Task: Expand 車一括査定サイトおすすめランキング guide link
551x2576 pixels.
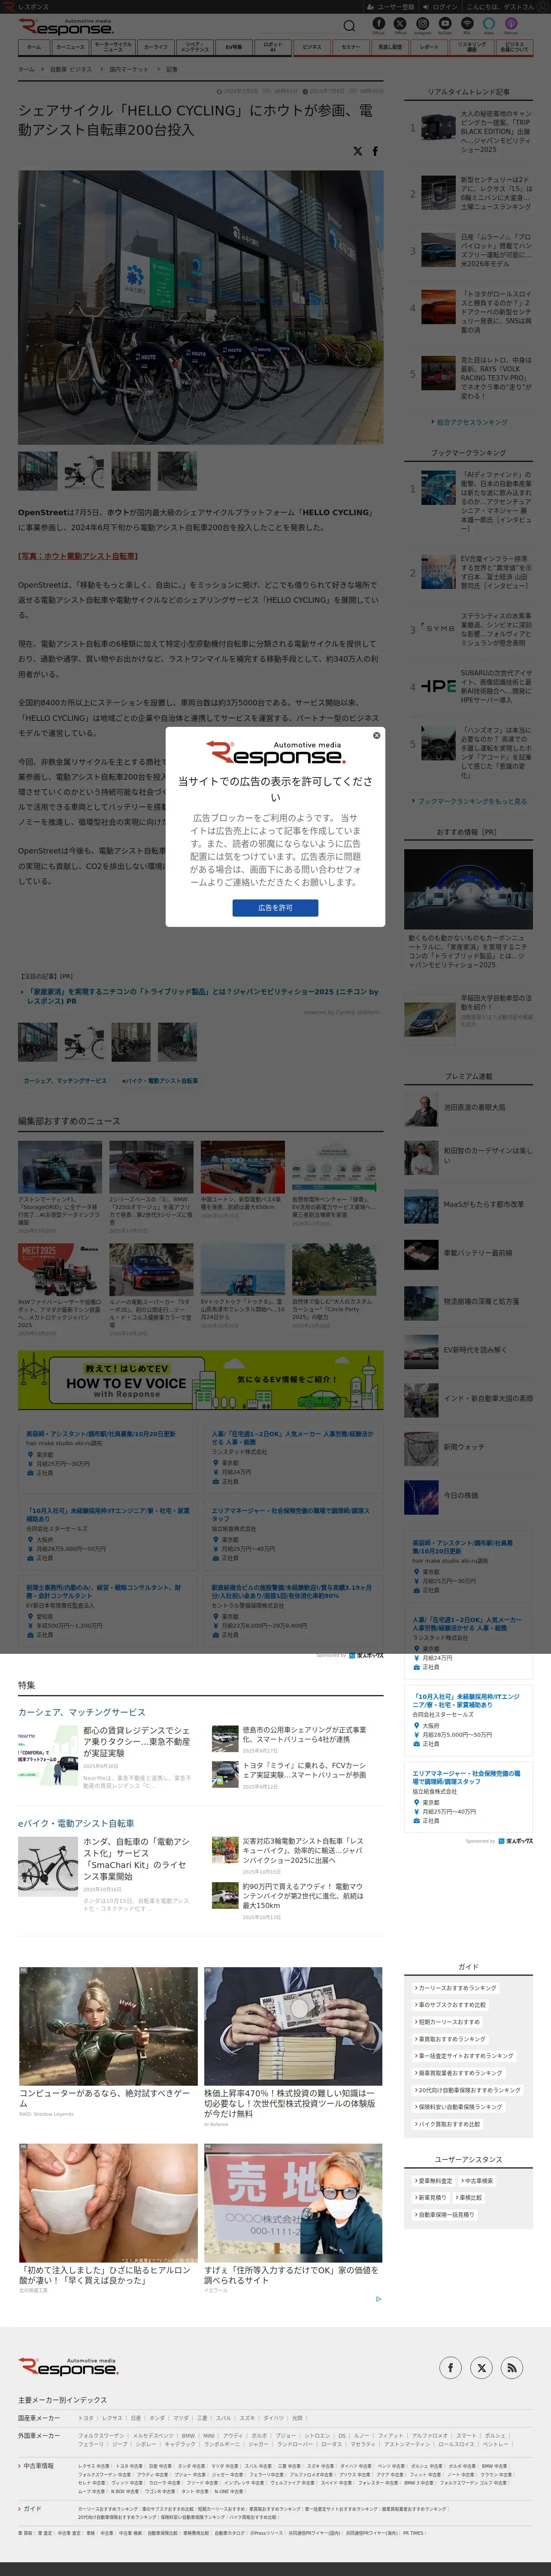Action: pos(464,2056)
